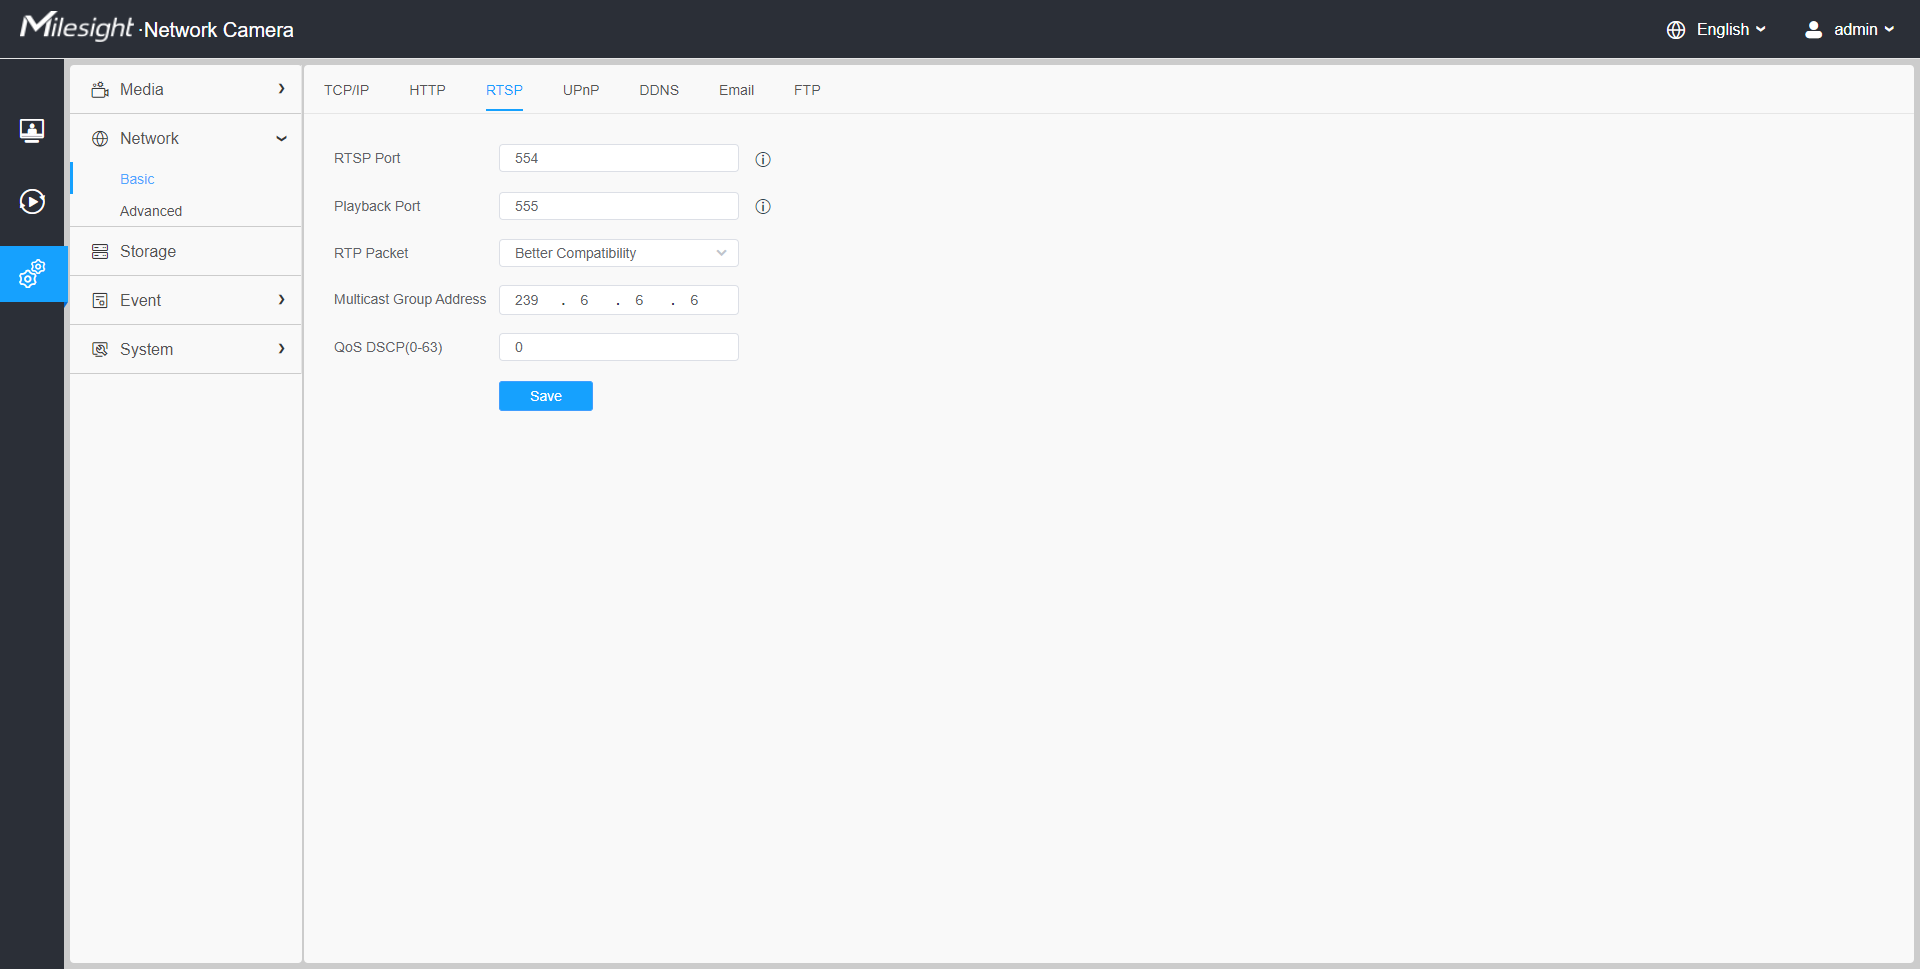Click the QoS DSCP input field
Image resolution: width=1920 pixels, height=969 pixels.
618,347
